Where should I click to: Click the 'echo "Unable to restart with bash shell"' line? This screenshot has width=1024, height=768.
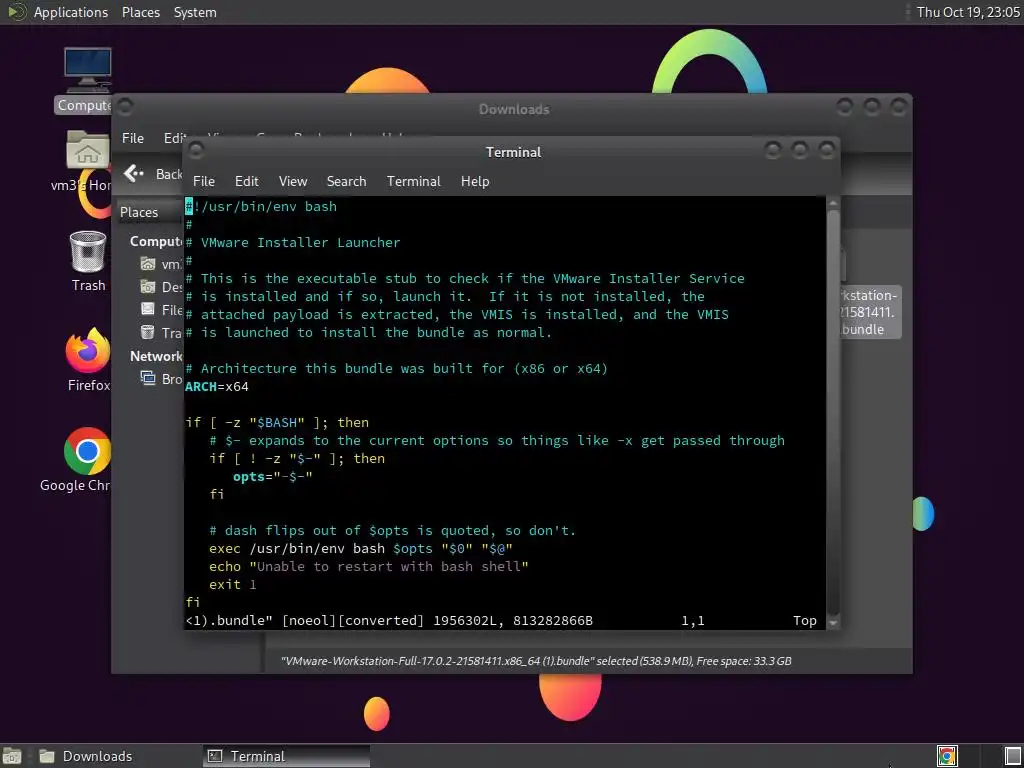[369, 566]
